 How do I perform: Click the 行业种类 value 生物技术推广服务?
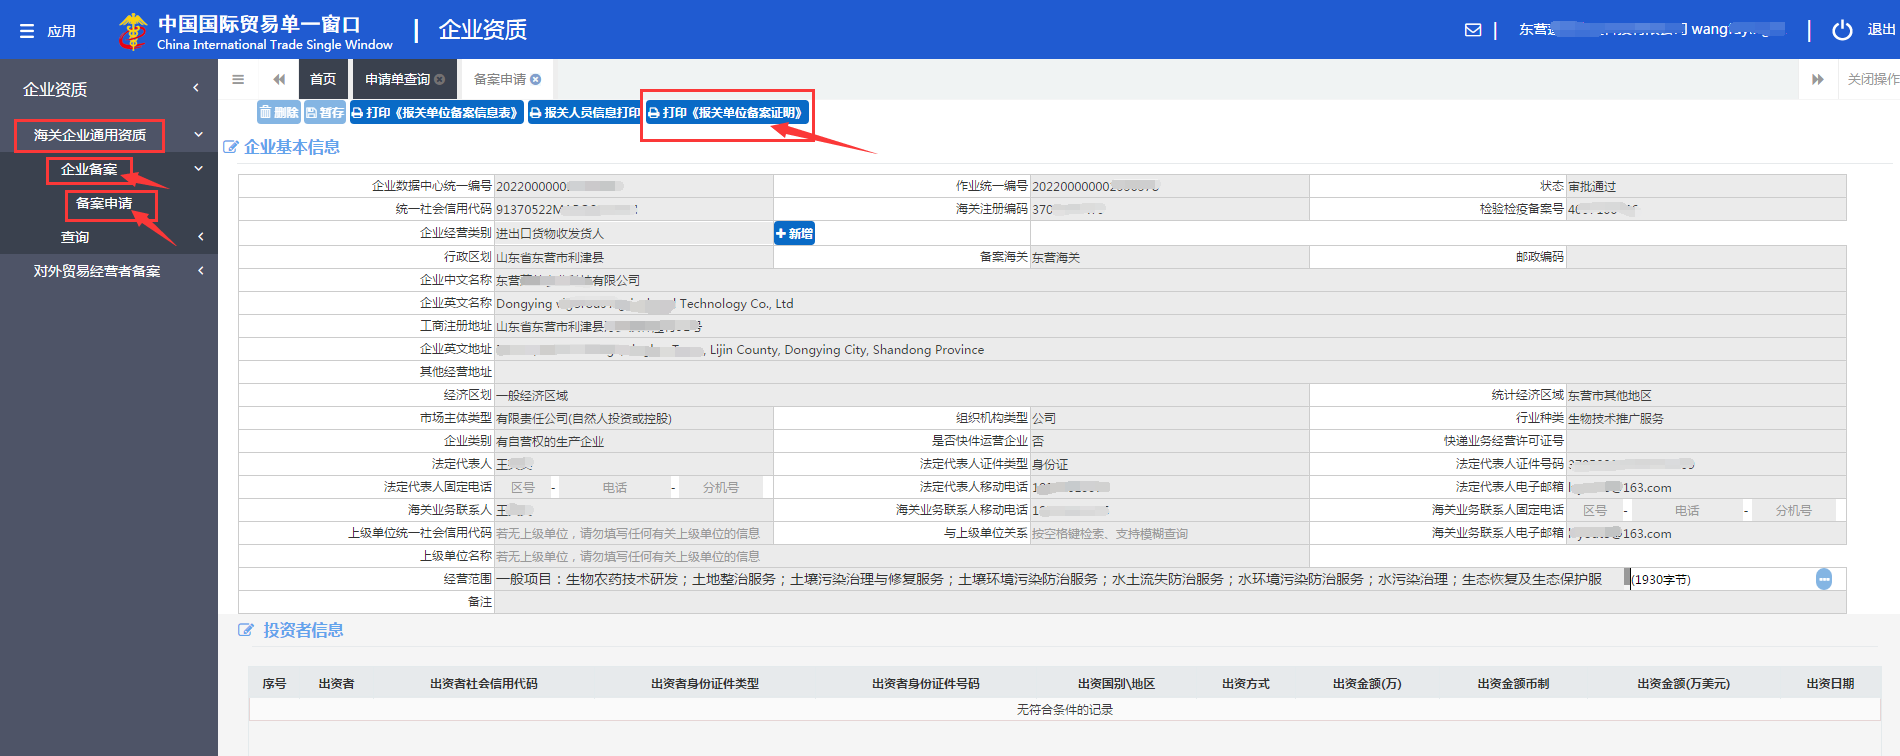coord(1616,419)
